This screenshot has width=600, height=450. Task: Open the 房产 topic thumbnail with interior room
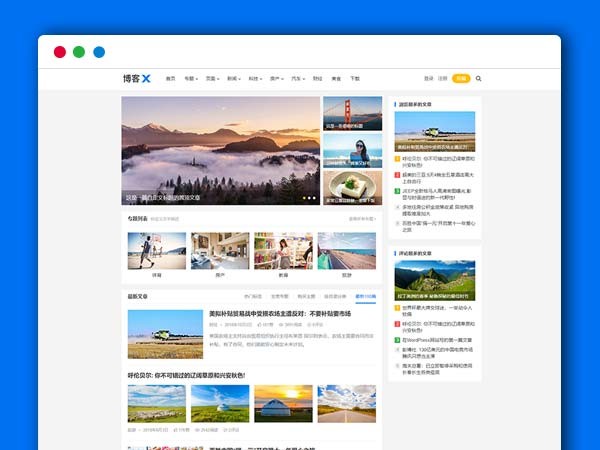pyautogui.click(x=220, y=251)
